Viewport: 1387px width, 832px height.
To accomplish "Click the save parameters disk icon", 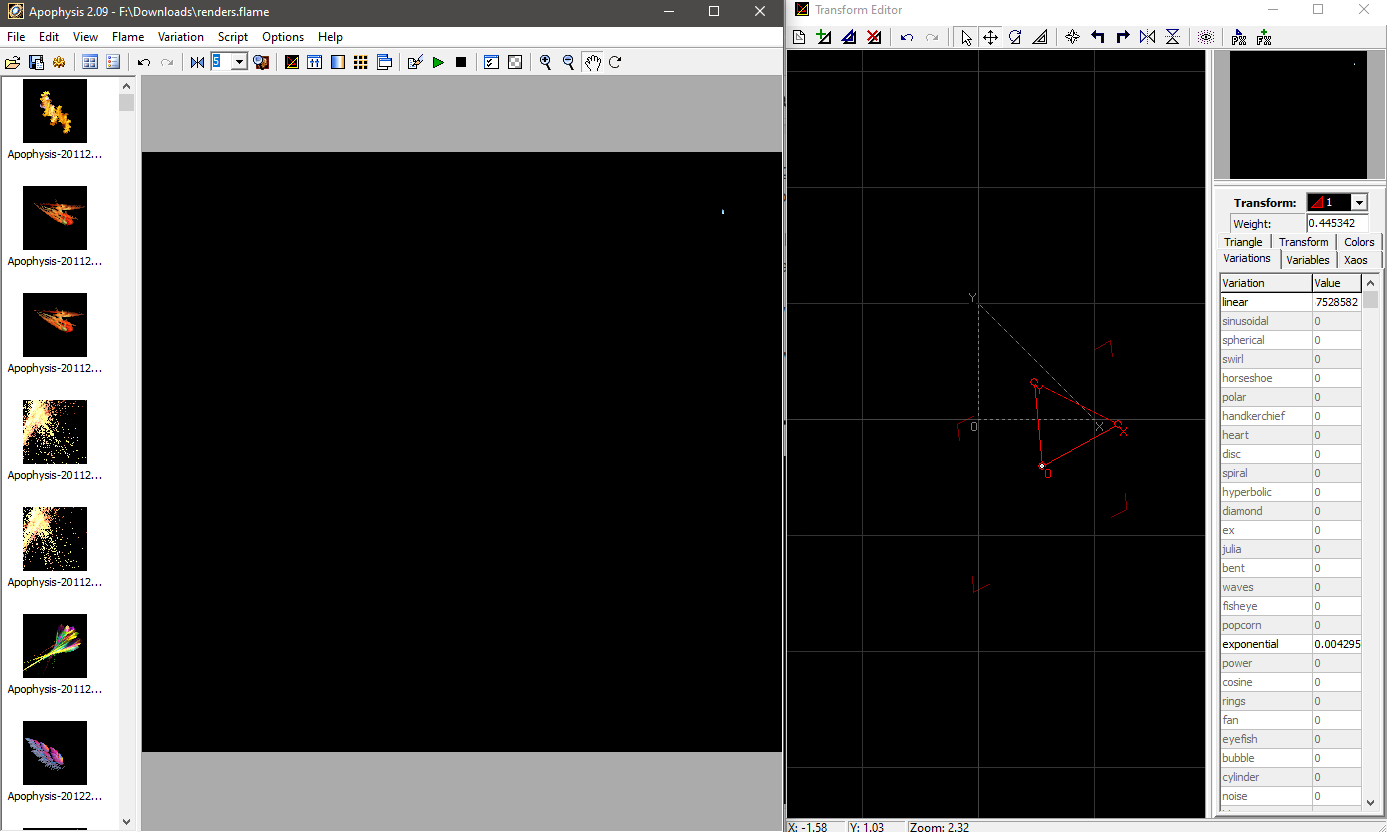I will coord(36,62).
